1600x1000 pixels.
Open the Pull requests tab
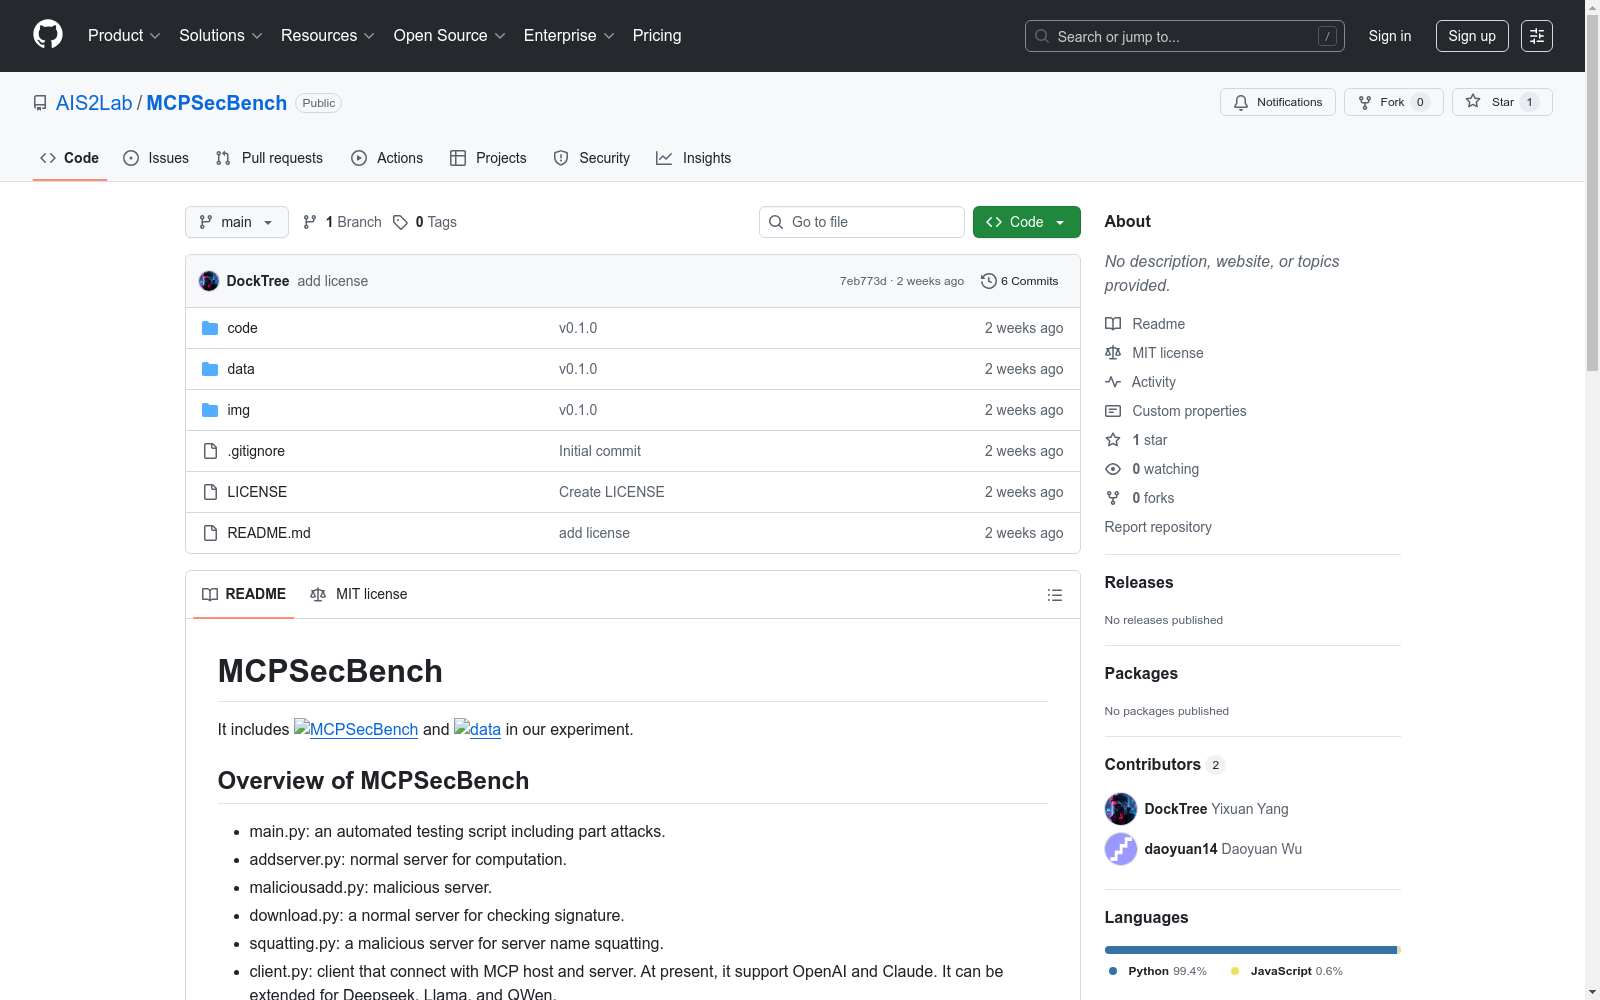point(269,158)
